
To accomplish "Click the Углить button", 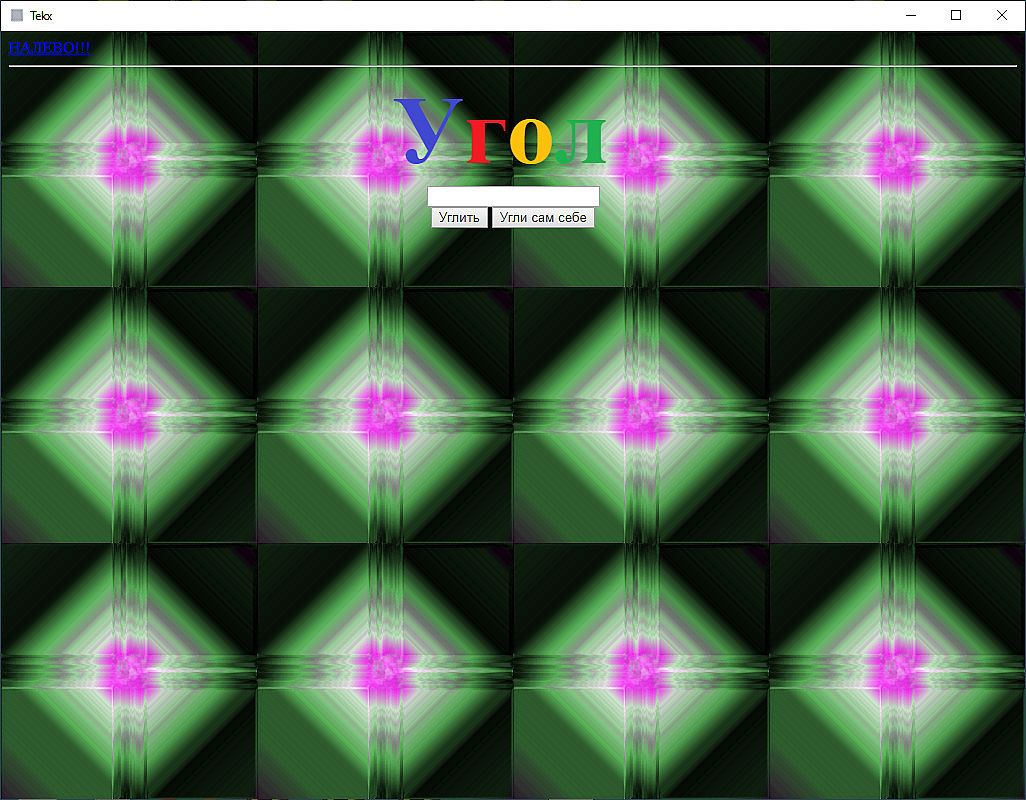I will (x=459, y=217).
